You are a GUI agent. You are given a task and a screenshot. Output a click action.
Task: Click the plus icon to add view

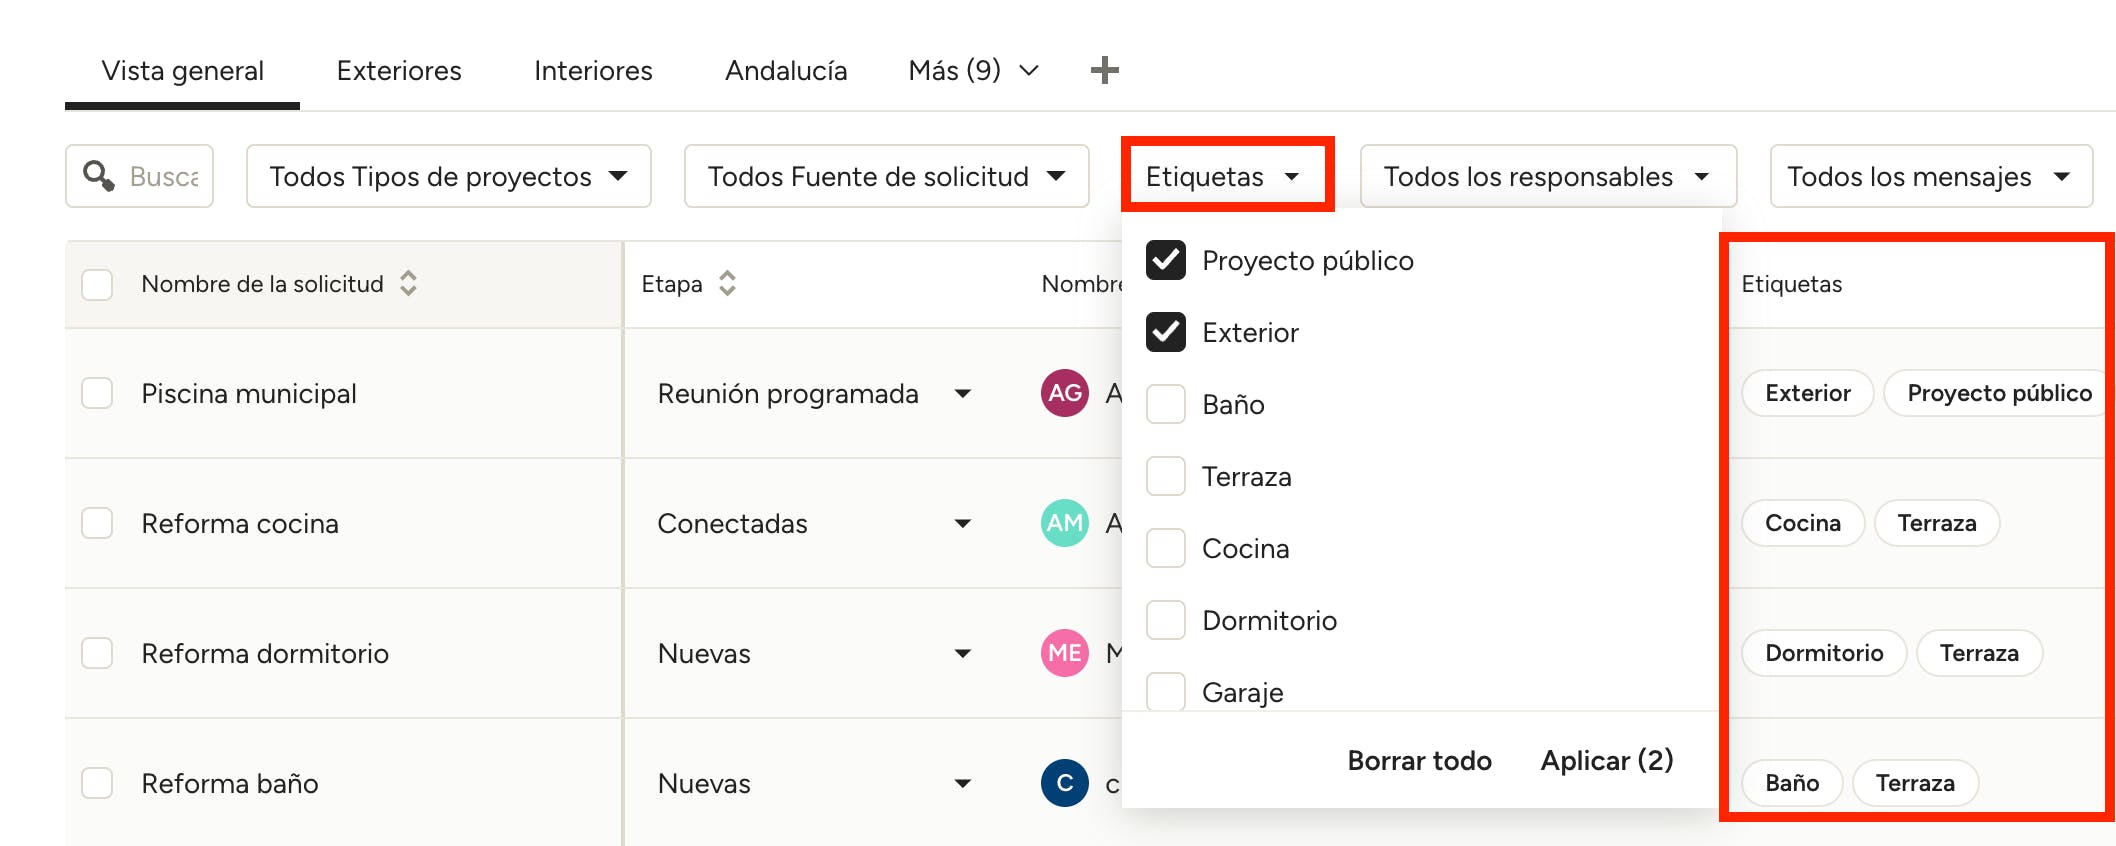(1104, 70)
